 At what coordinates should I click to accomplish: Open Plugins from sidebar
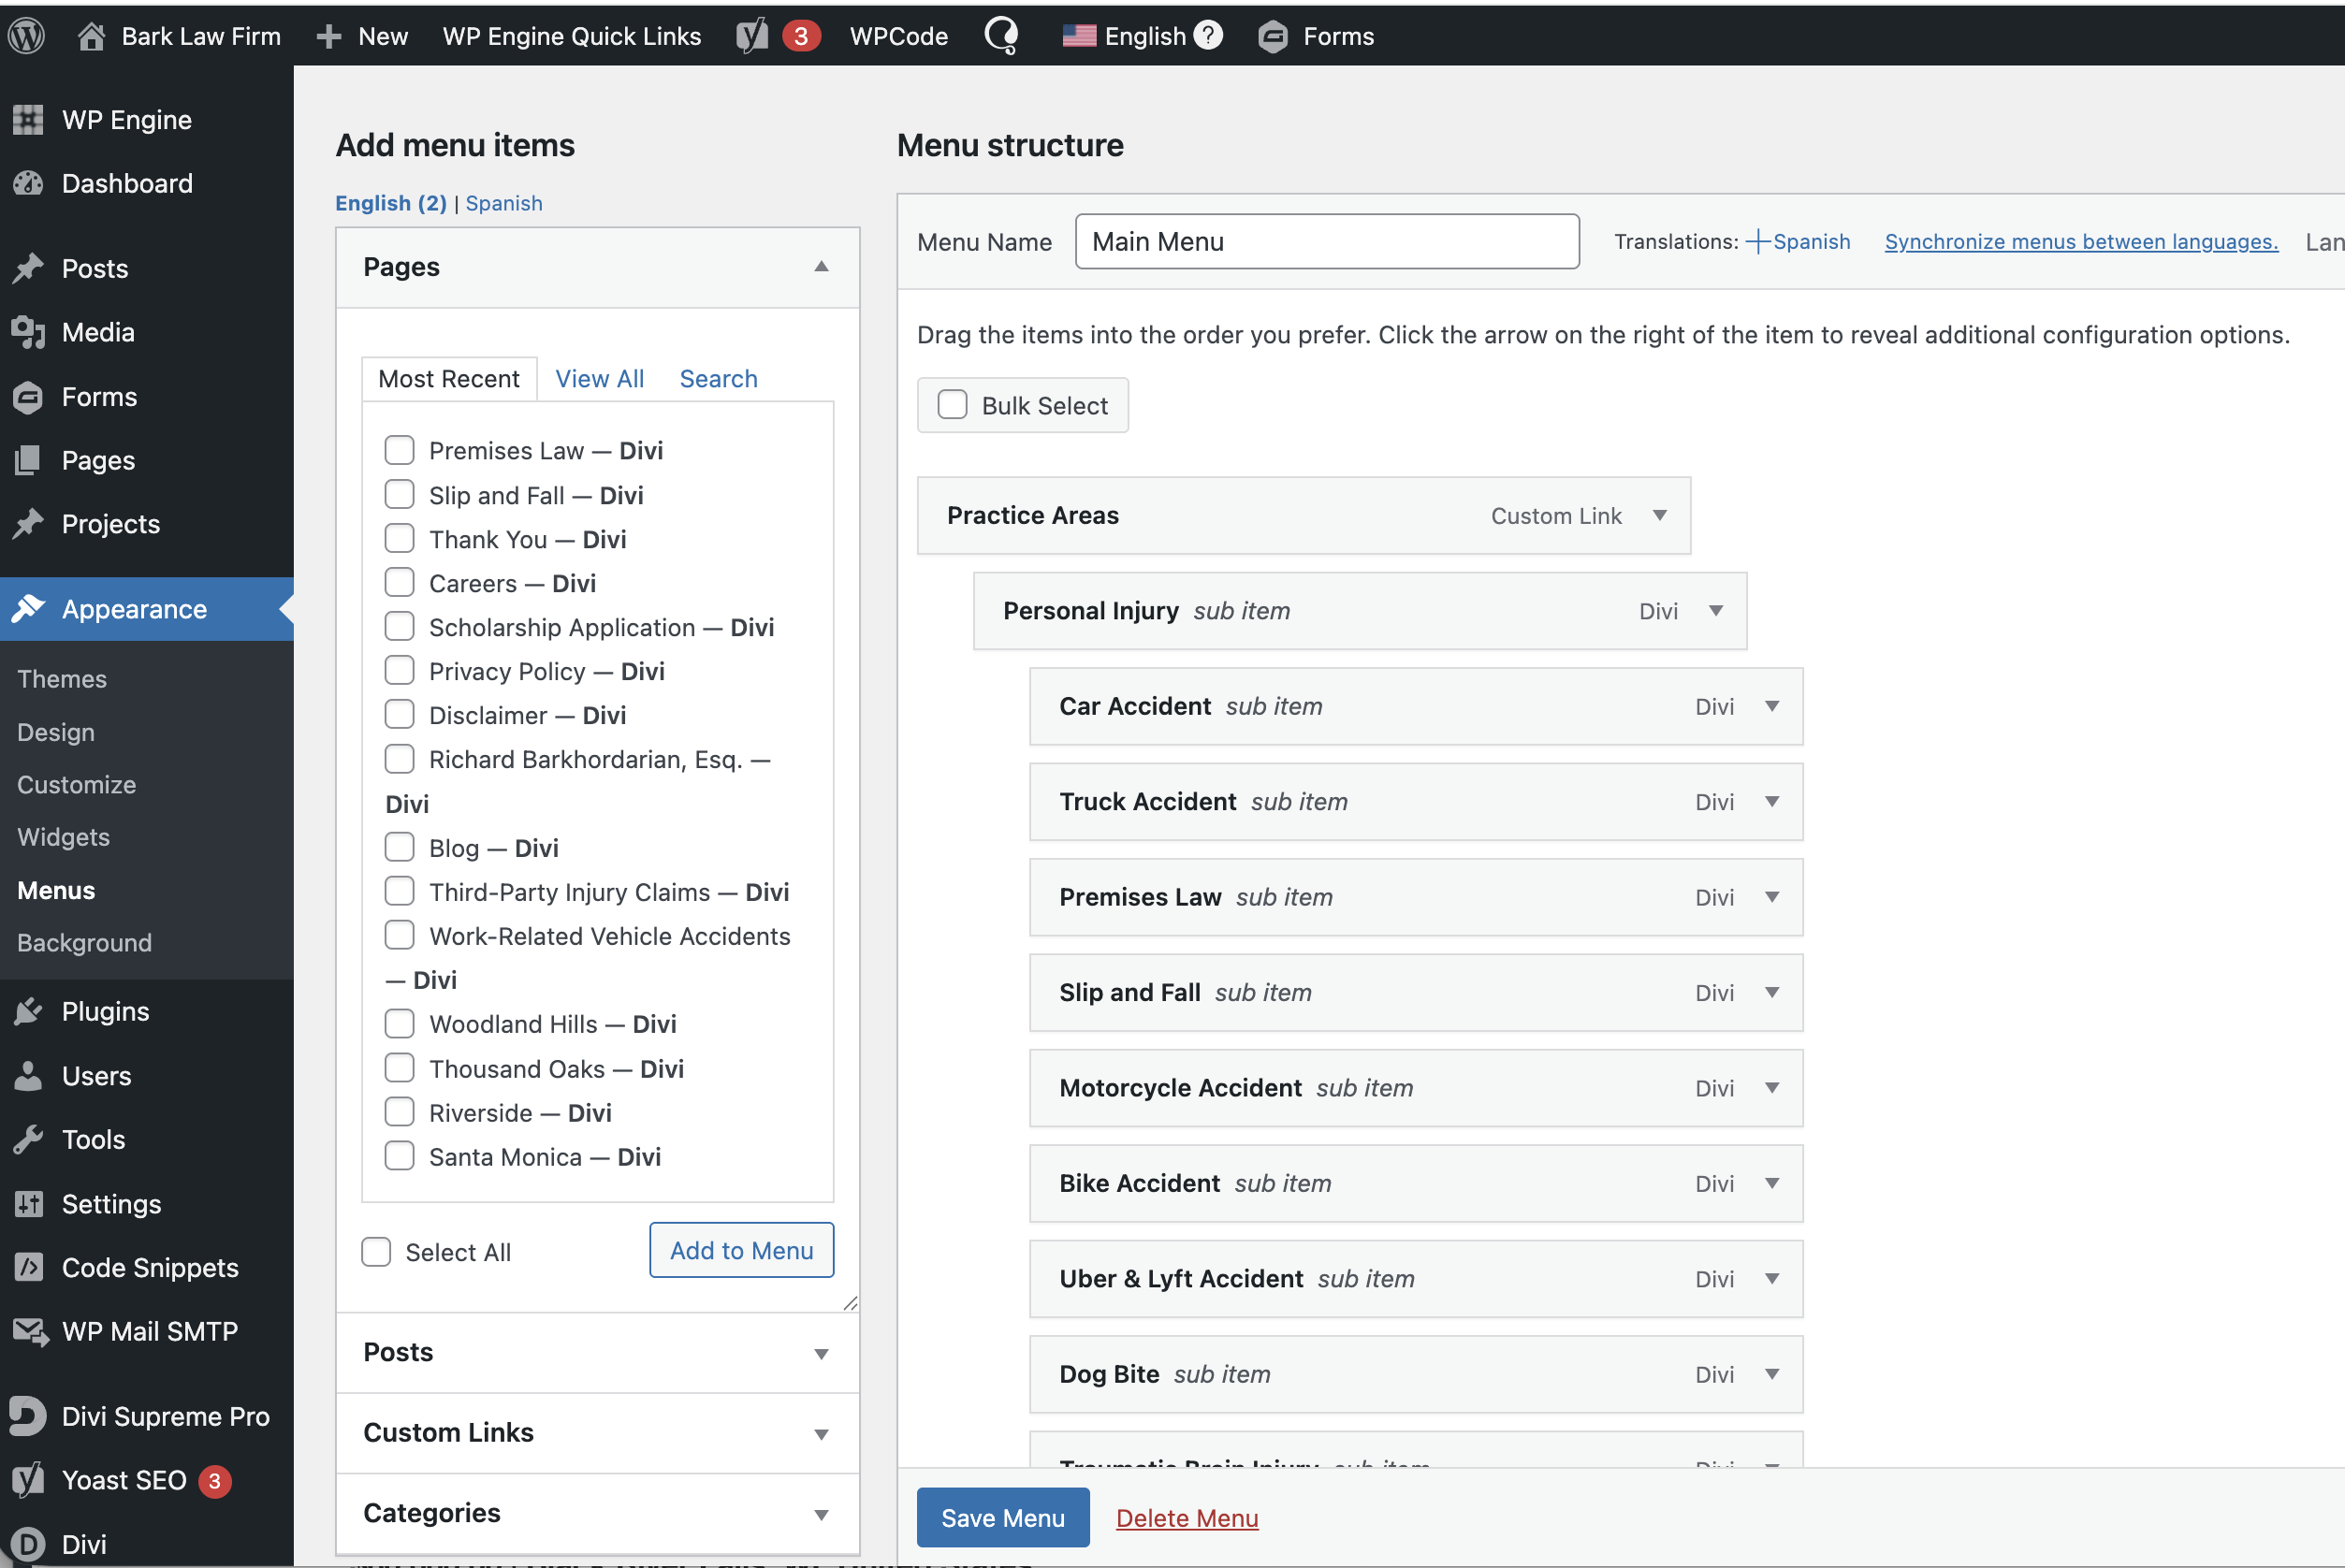[x=105, y=1011]
